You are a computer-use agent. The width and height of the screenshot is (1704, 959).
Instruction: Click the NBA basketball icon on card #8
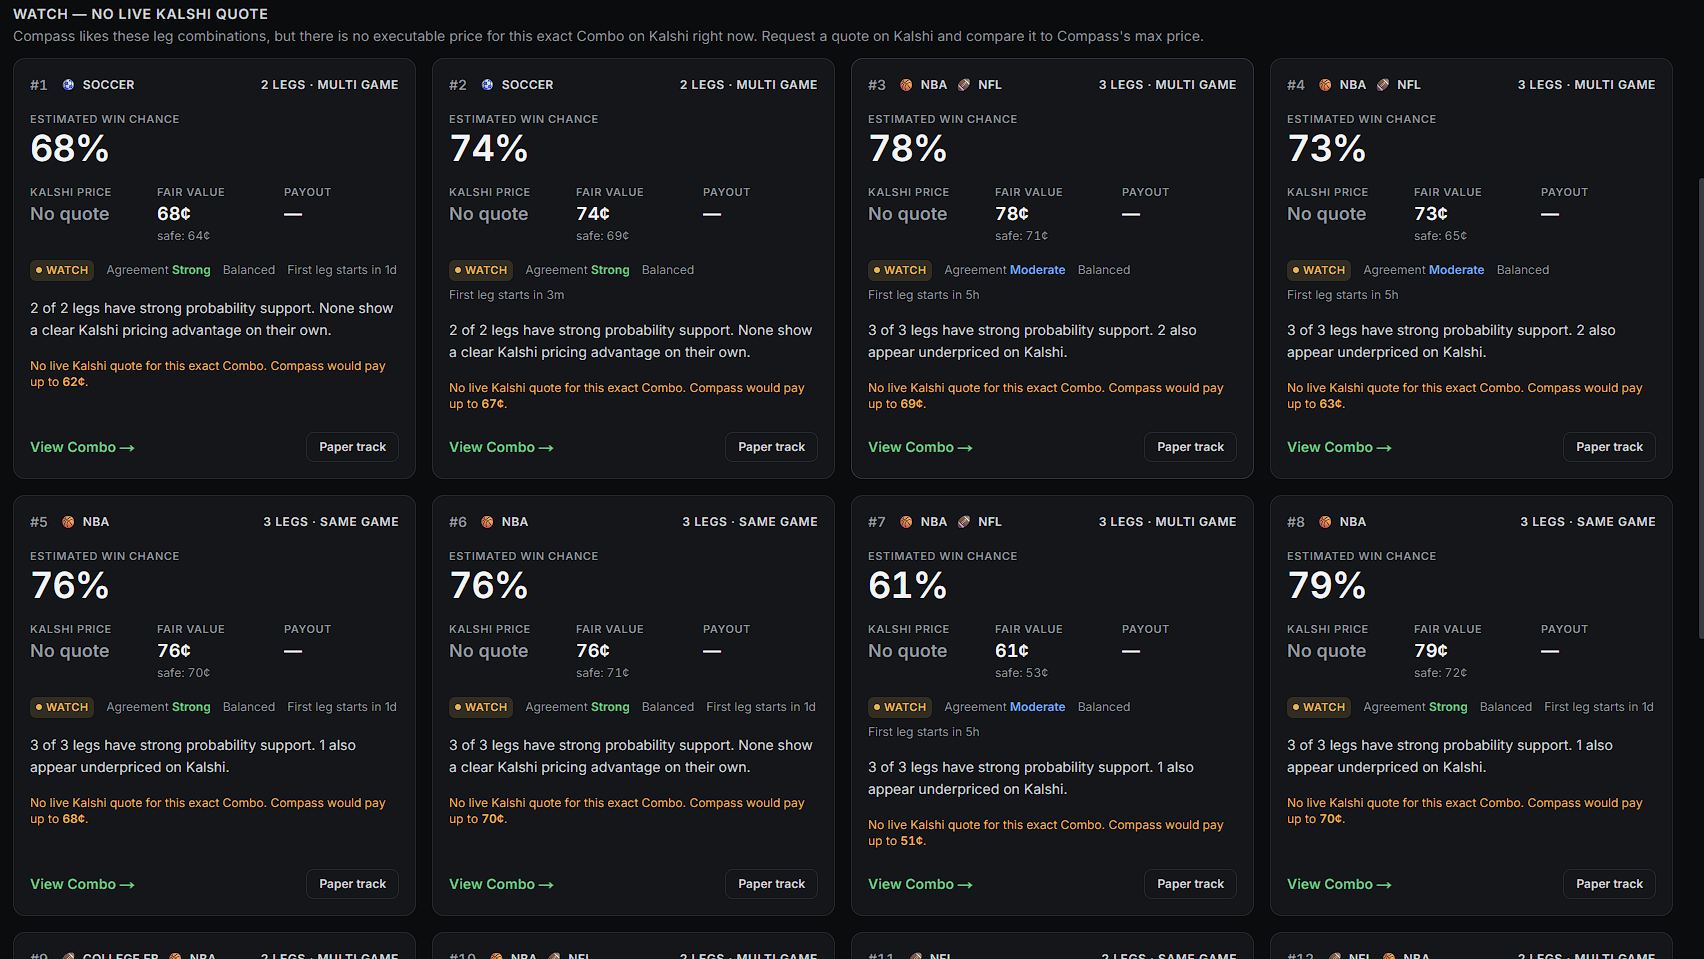[1325, 522]
